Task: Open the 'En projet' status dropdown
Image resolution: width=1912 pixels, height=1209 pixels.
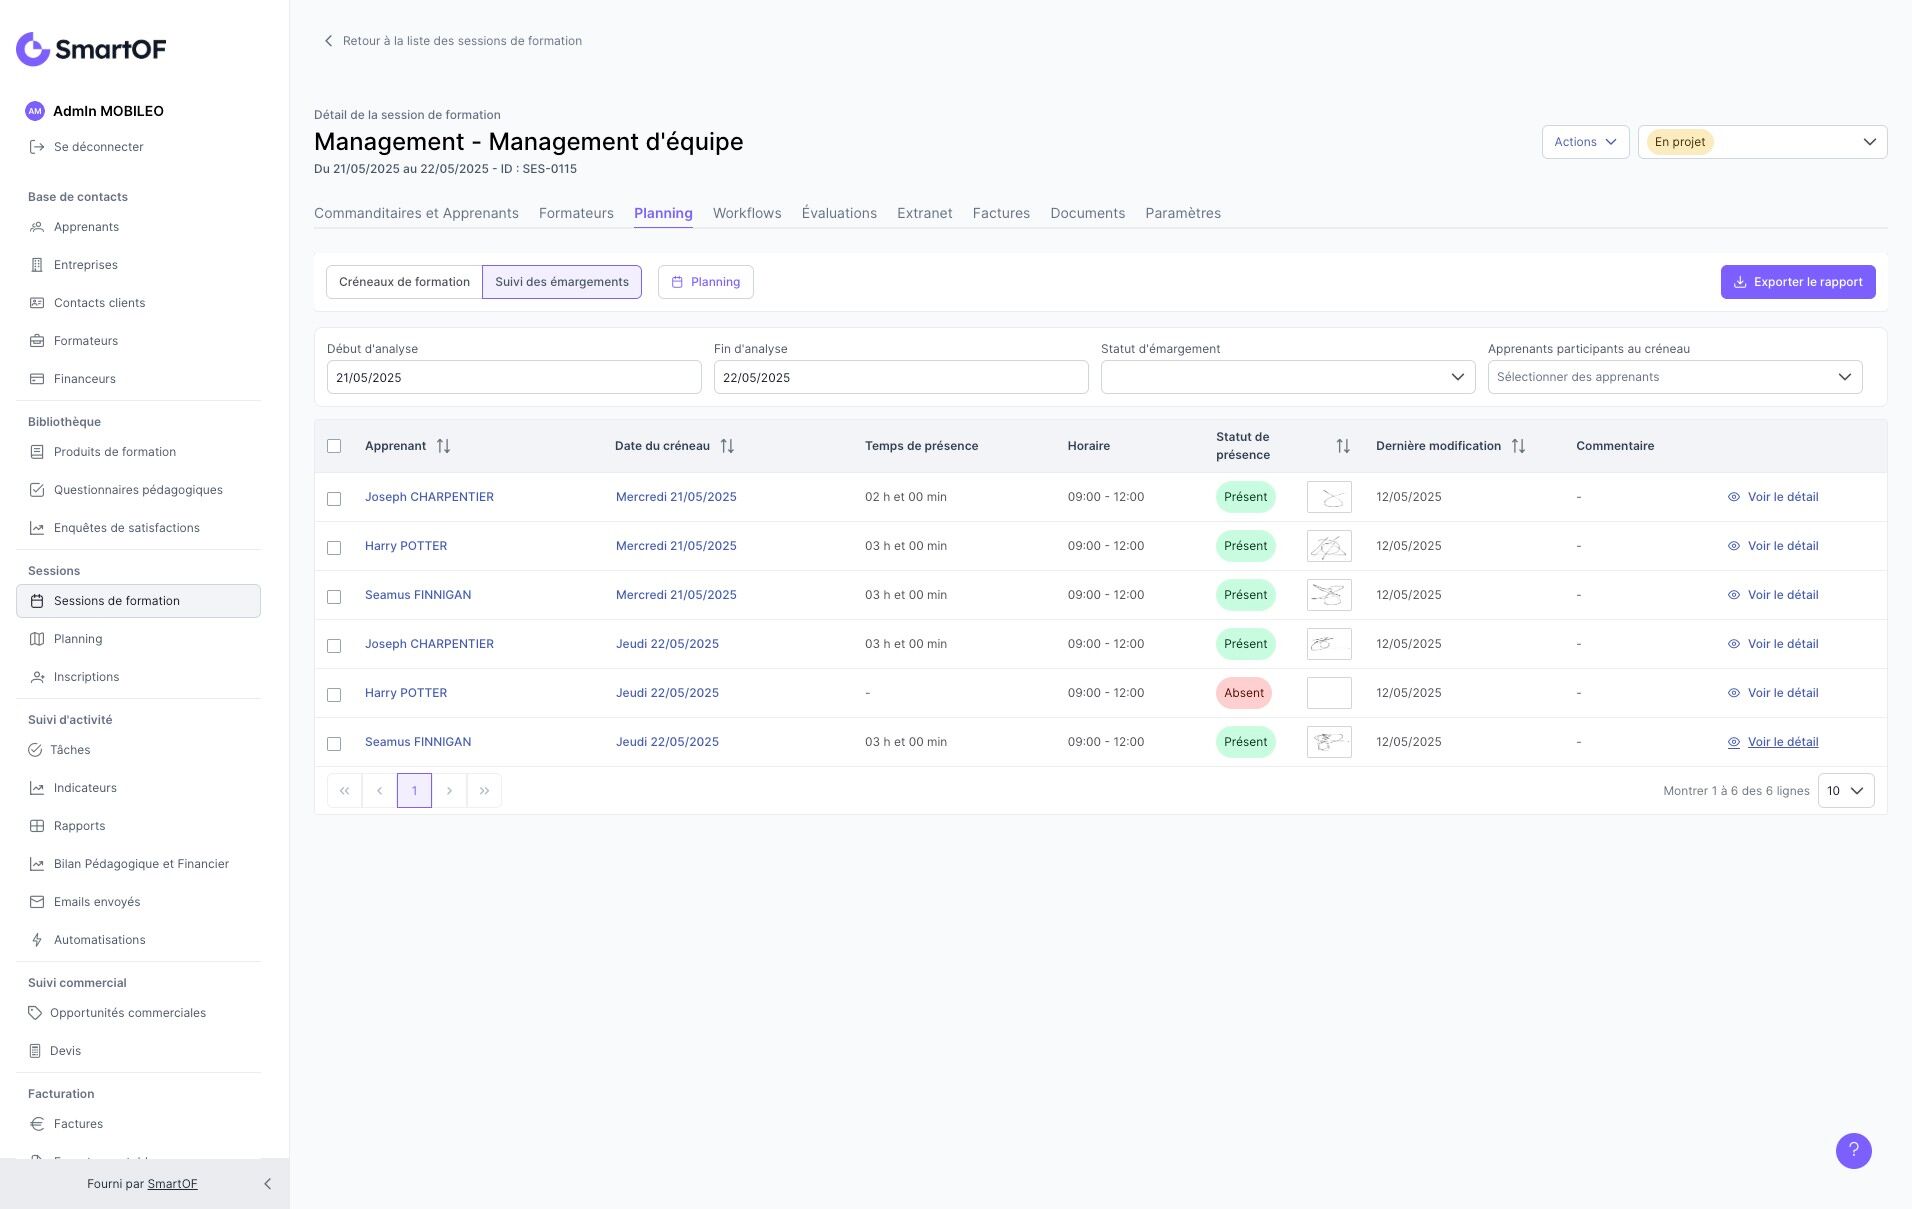Action: tap(1761, 142)
